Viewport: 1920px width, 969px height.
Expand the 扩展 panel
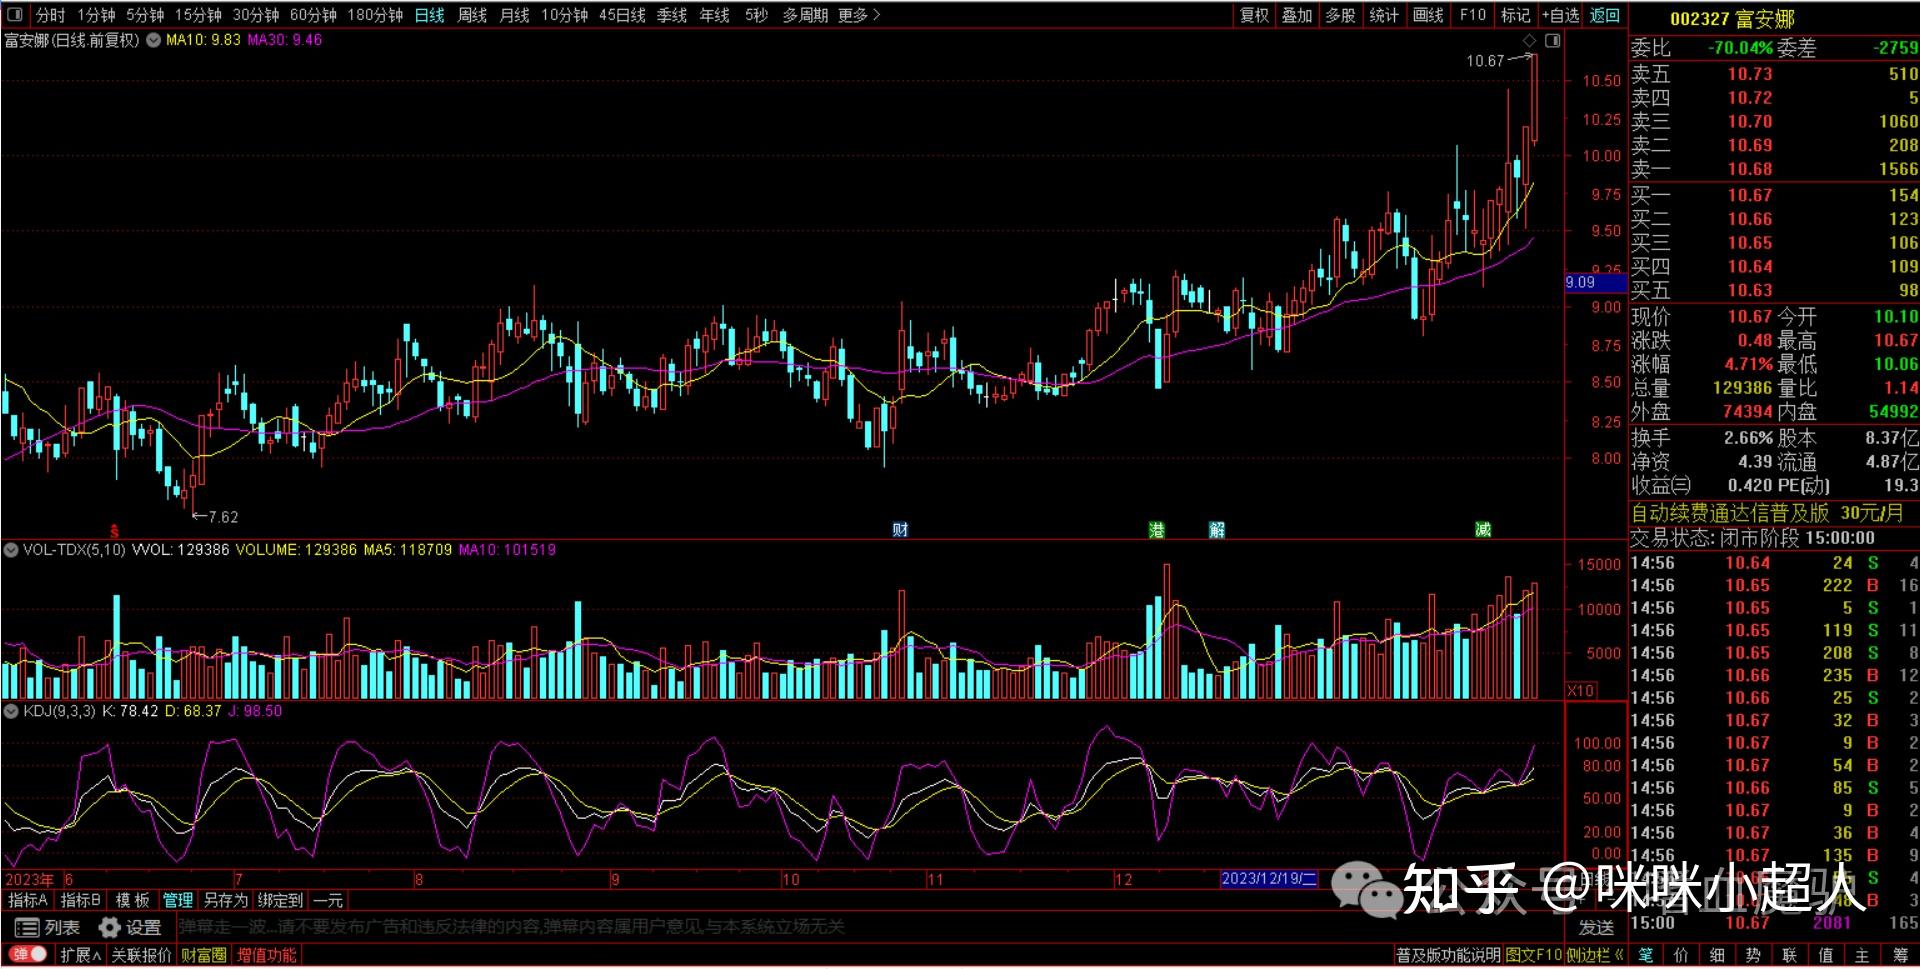[80, 956]
